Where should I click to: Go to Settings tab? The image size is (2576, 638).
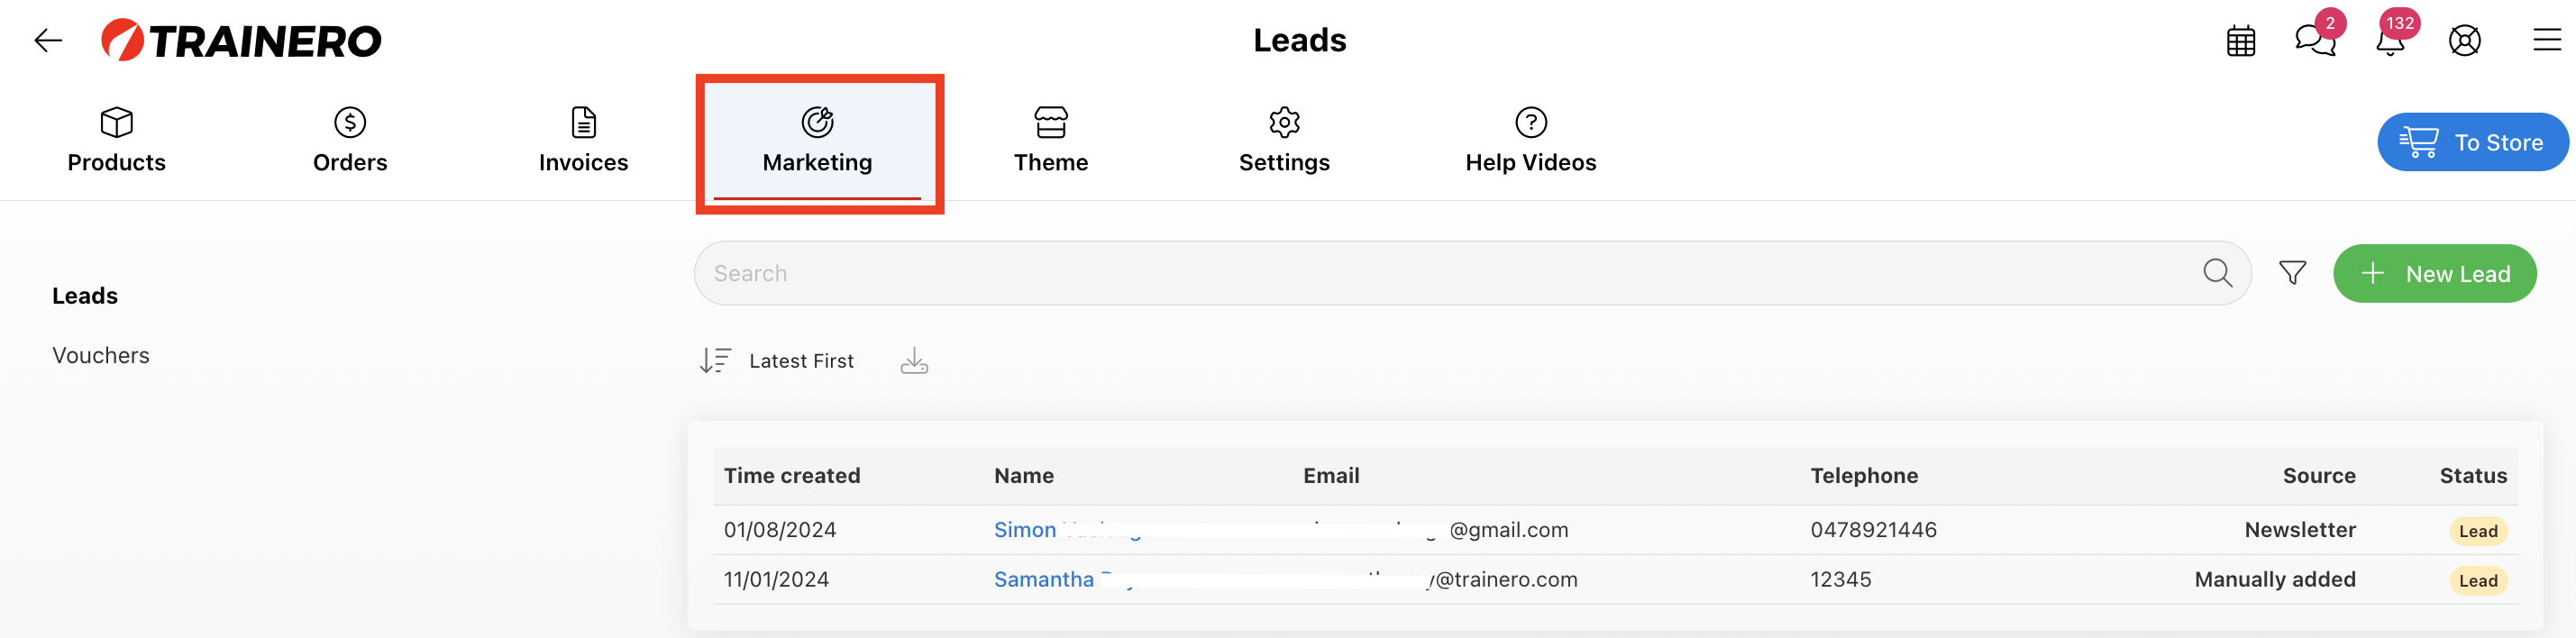[x=1285, y=140]
